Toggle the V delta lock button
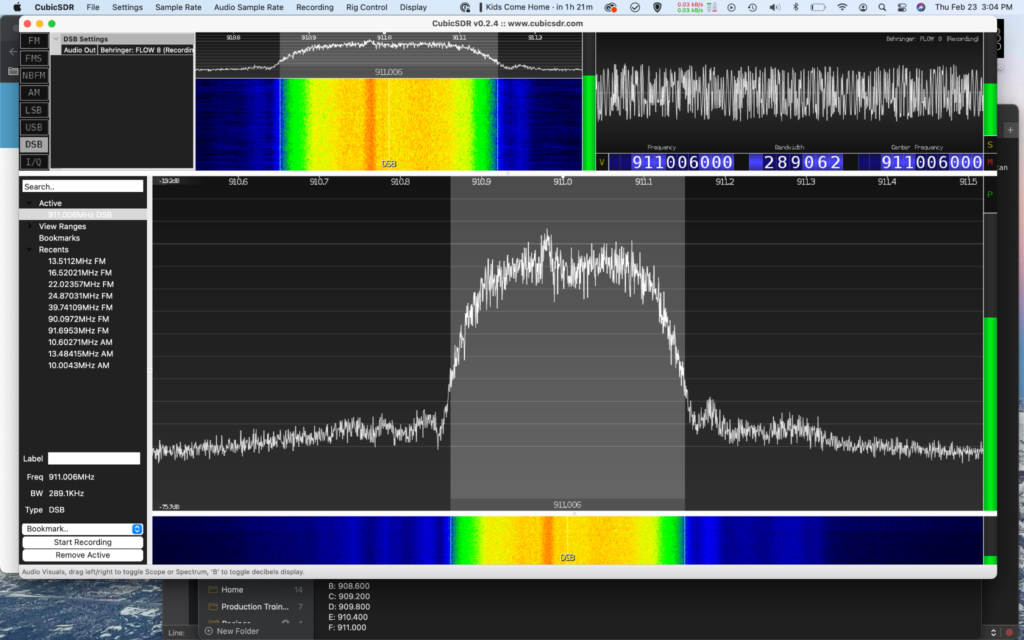1024x640 pixels. click(601, 162)
